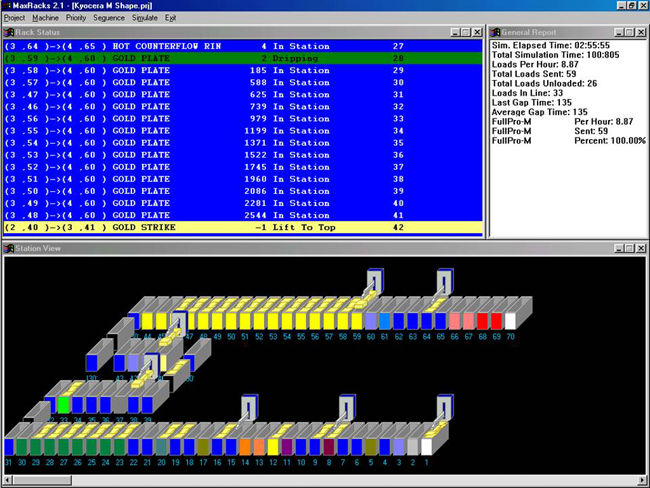Open the Project menu
650x488 pixels.
[15, 18]
